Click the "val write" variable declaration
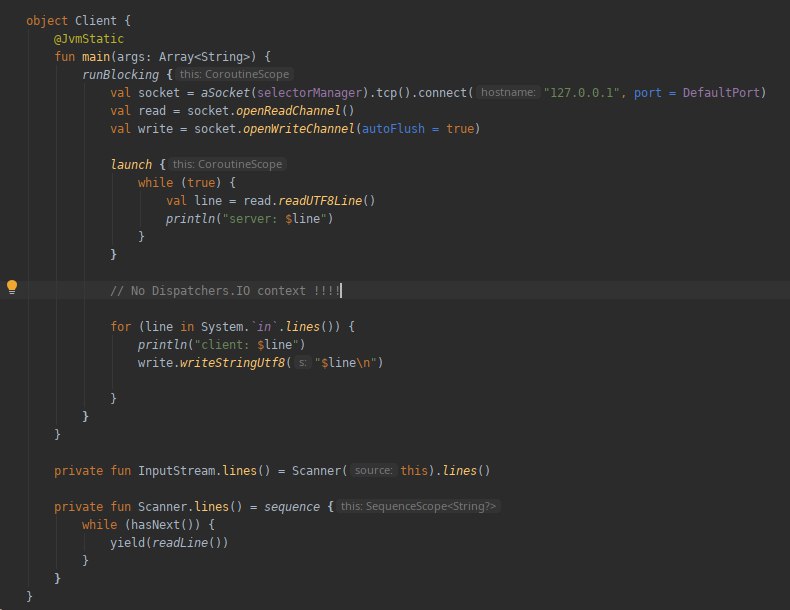The width and height of the screenshot is (790, 610). pyautogui.click(x=142, y=129)
